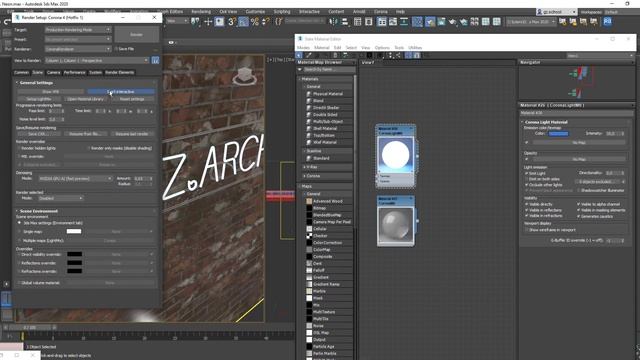
Task: Open the Preset dropdown in Render Setup
Action: (78, 39)
